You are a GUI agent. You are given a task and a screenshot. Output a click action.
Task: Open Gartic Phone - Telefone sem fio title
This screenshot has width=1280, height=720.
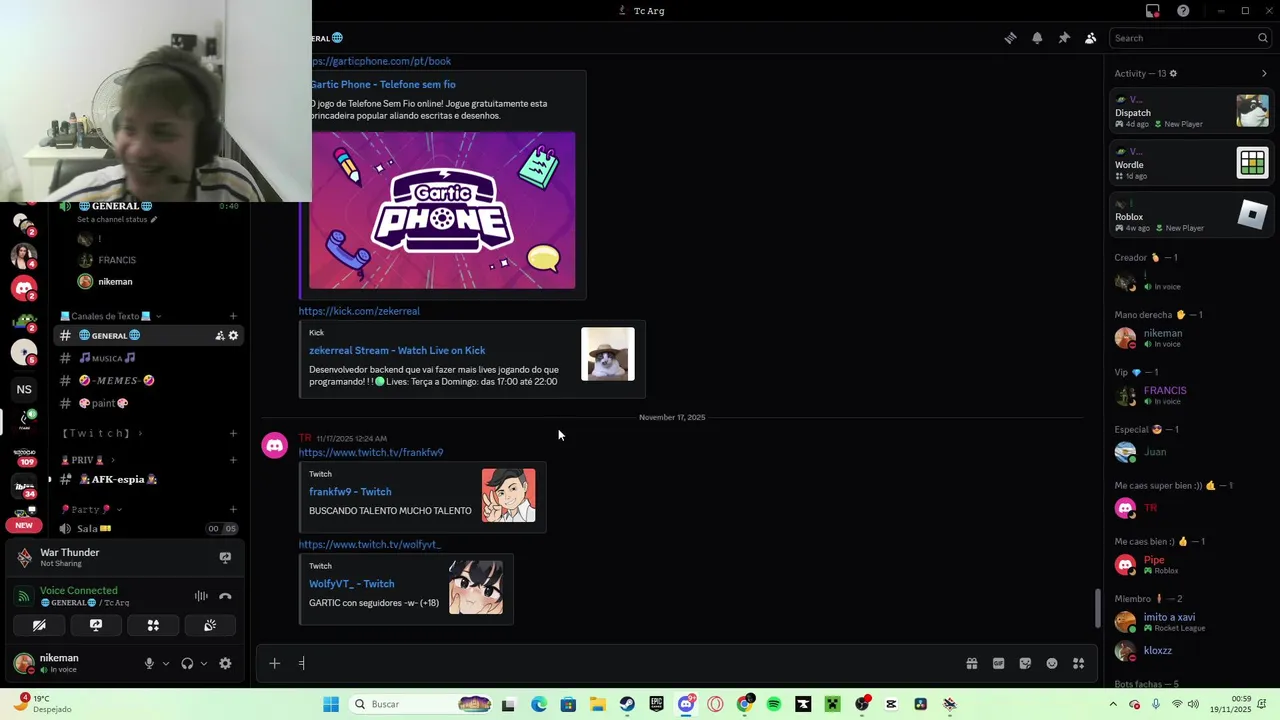coord(382,84)
